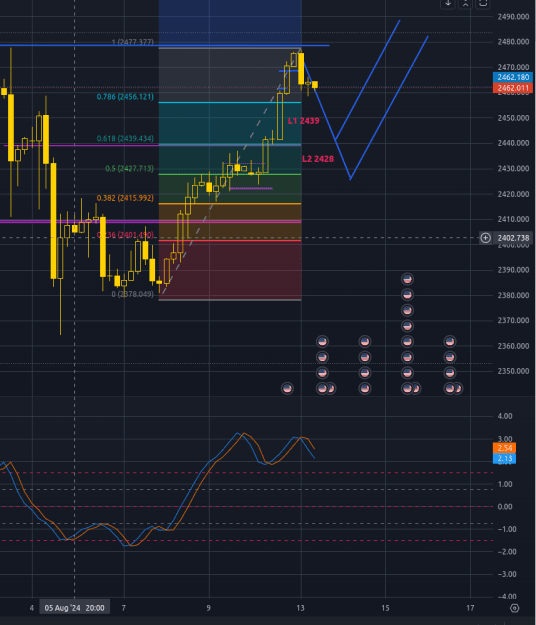
Task: Click 0.00 on the indicator scale
Action: pos(505,507)
